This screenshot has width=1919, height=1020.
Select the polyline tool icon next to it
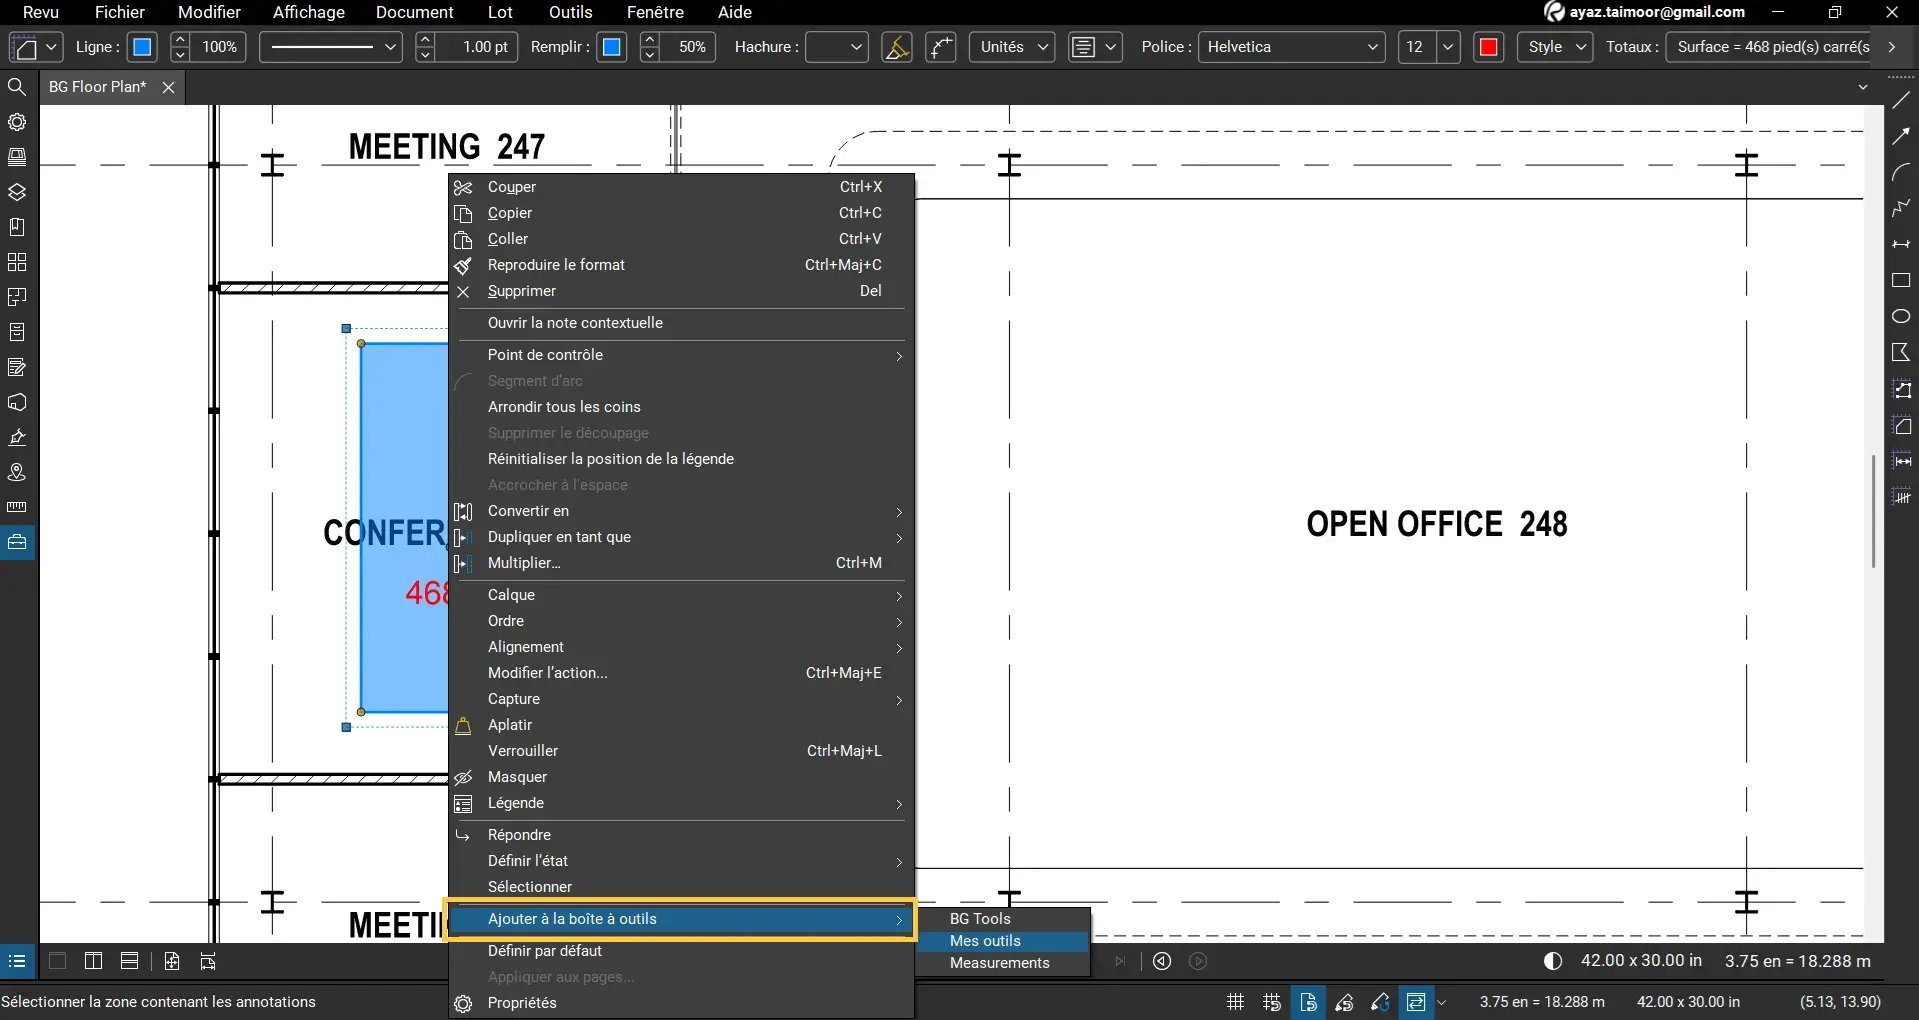940,47
